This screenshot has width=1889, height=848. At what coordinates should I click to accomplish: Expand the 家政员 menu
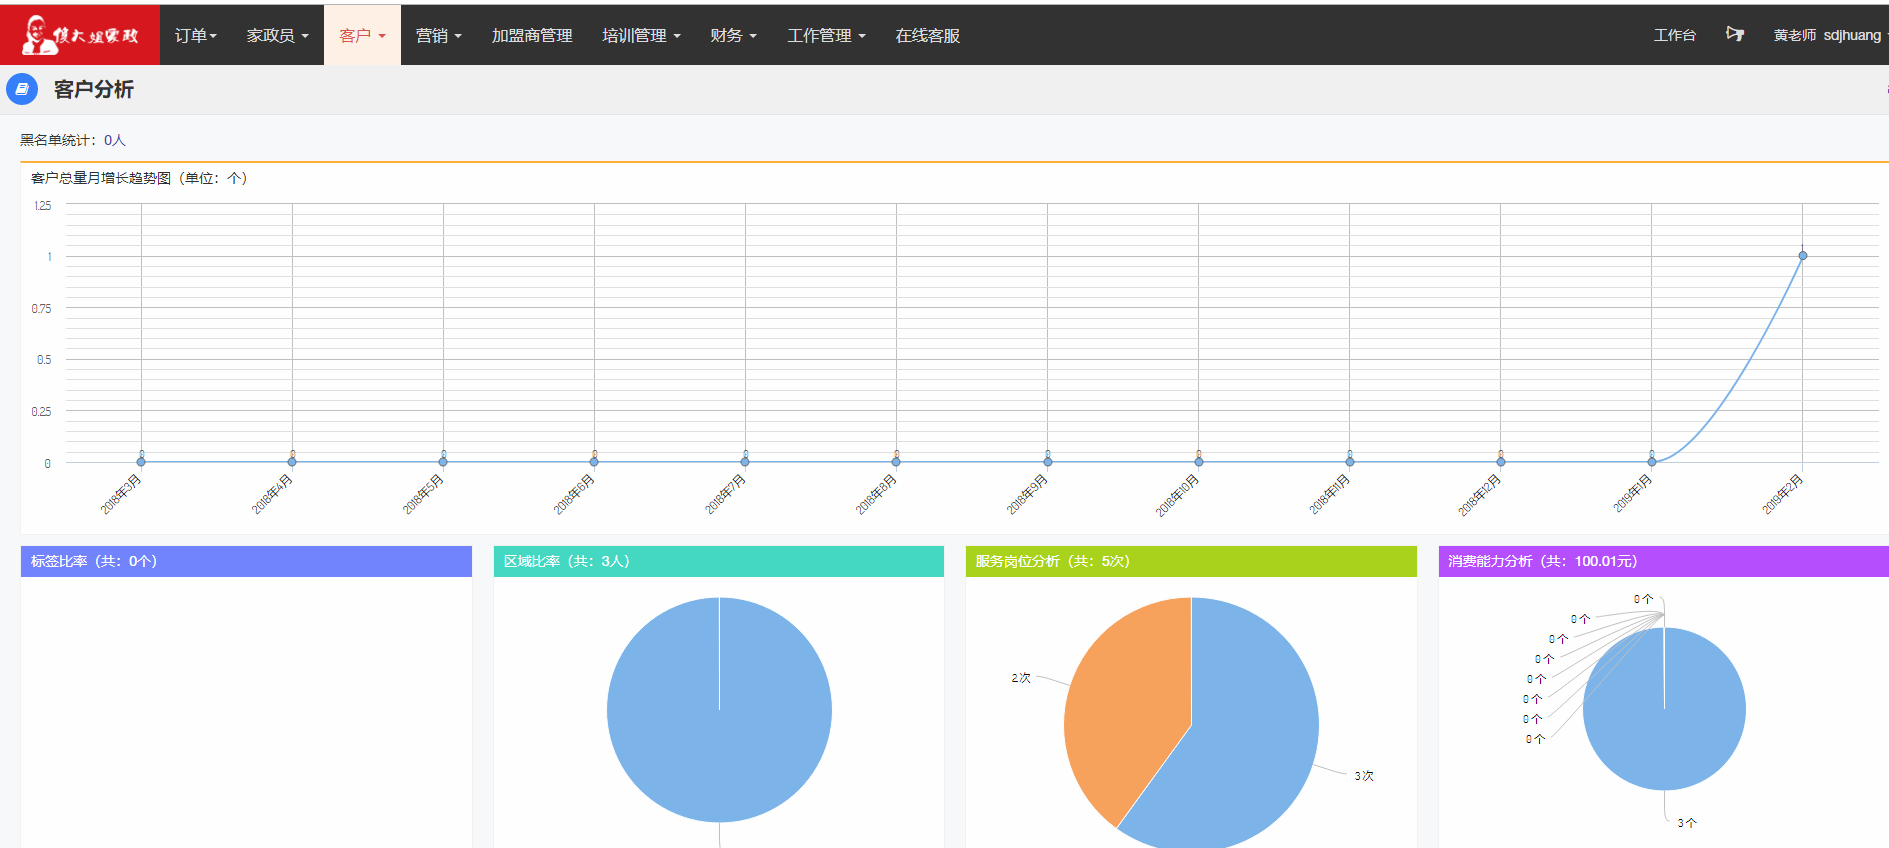pos(278,35)
